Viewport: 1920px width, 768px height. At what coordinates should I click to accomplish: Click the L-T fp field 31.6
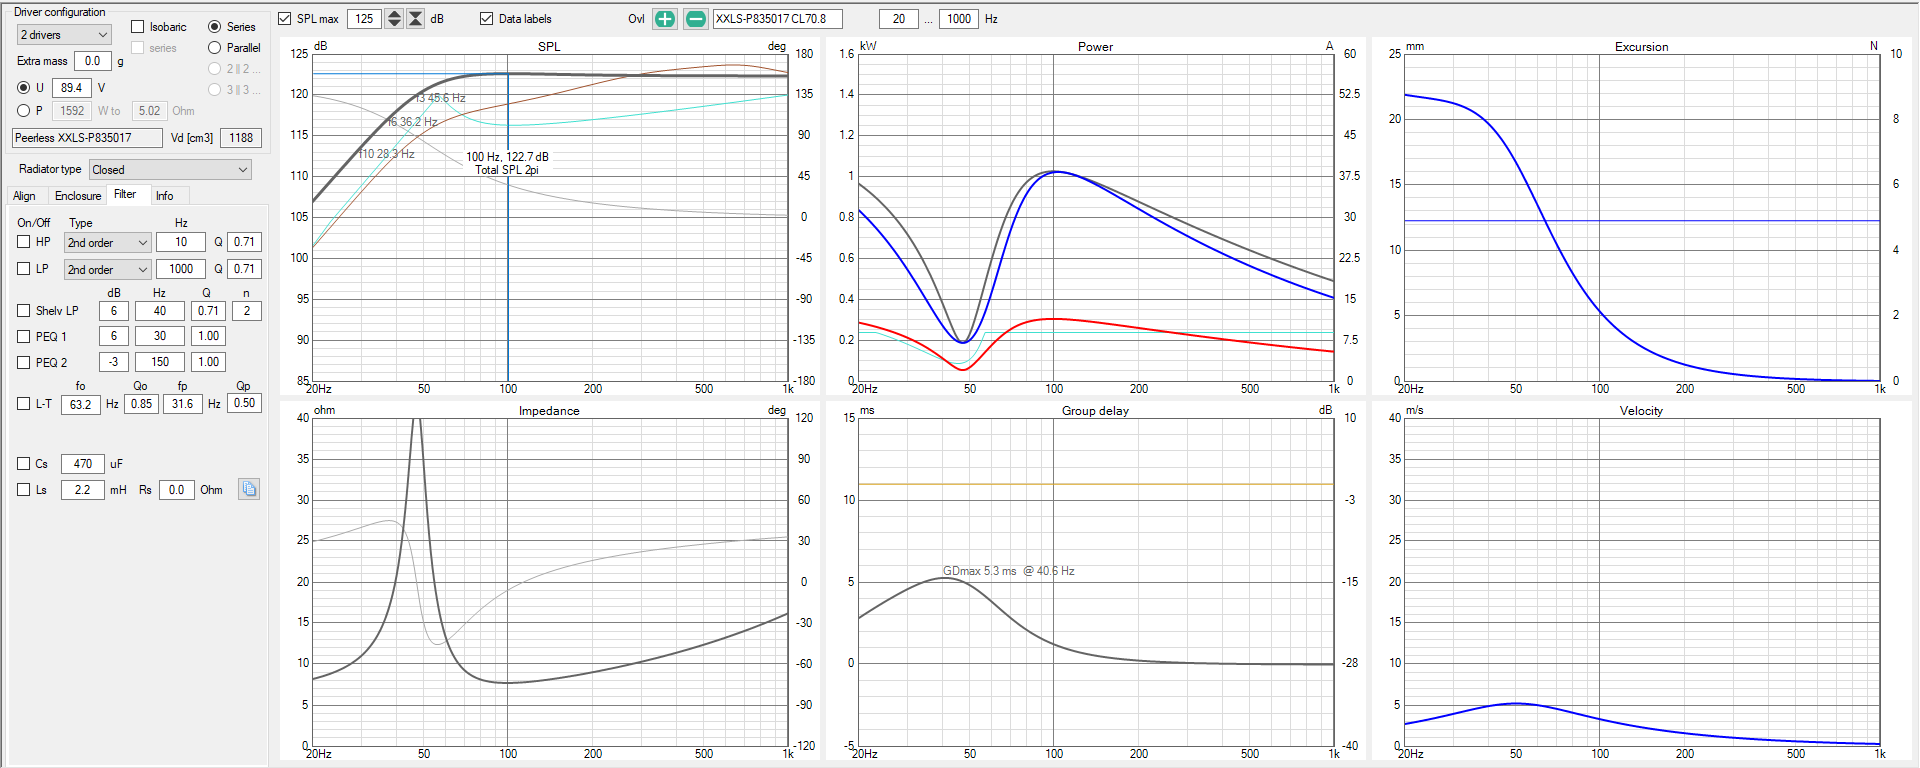point(183,404)
